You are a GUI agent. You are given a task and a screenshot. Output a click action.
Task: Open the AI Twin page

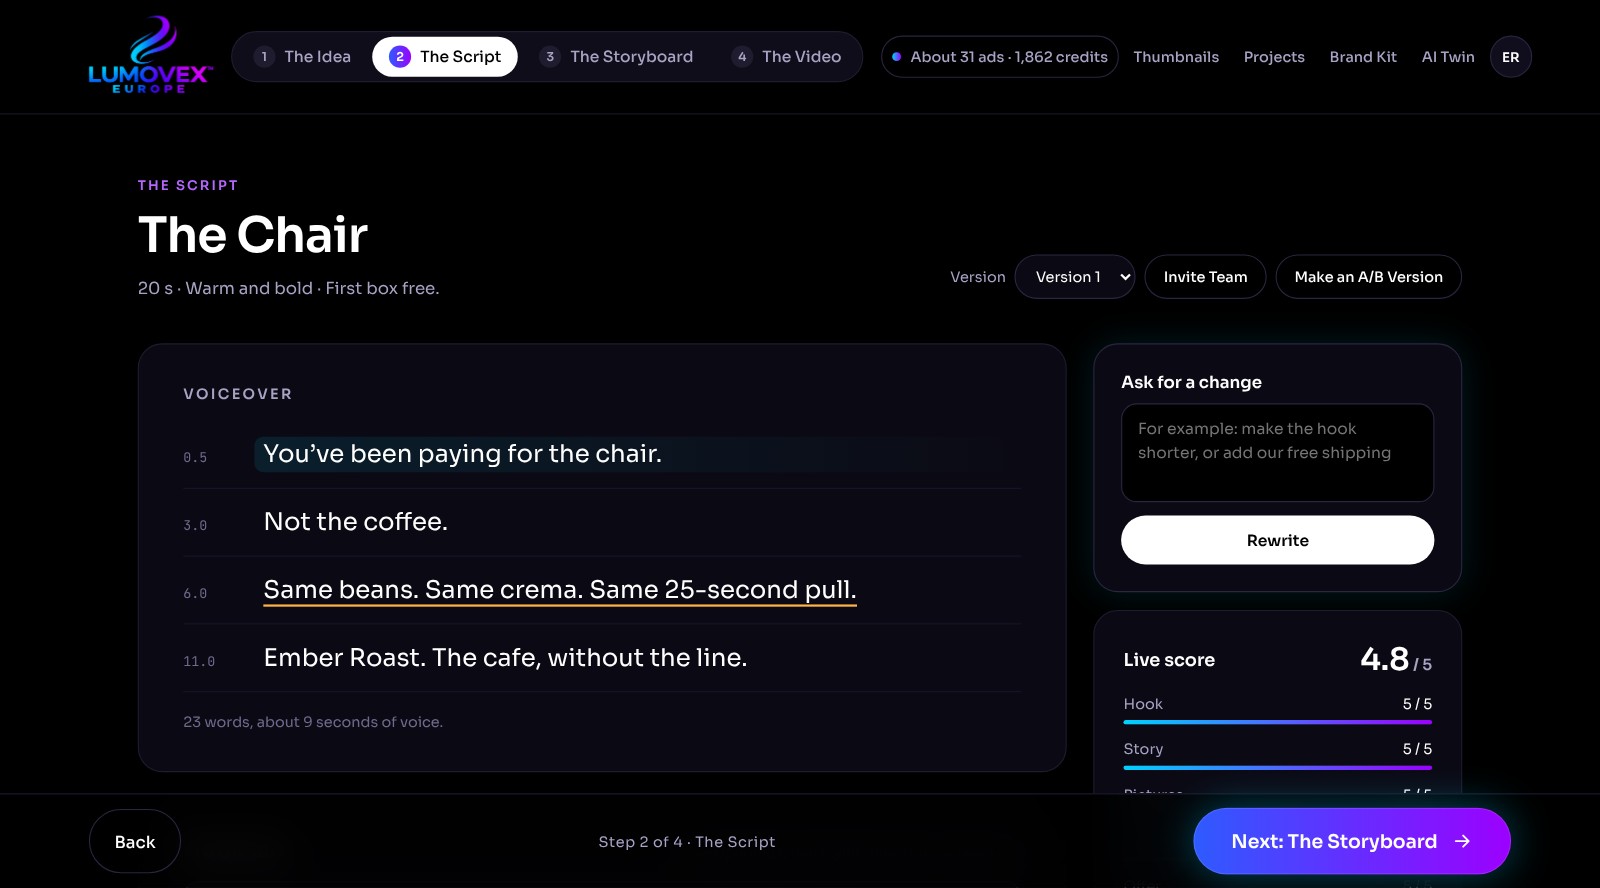1448,57
